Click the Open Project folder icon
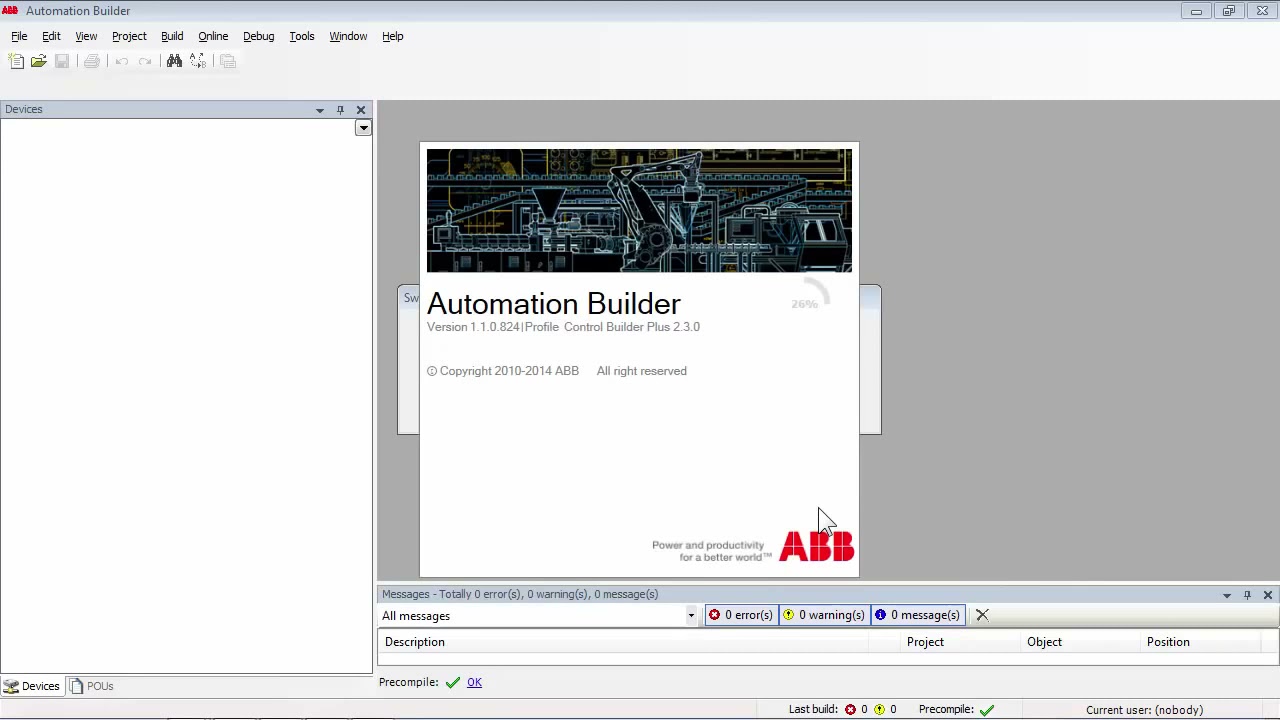 (x=39, y=61)
